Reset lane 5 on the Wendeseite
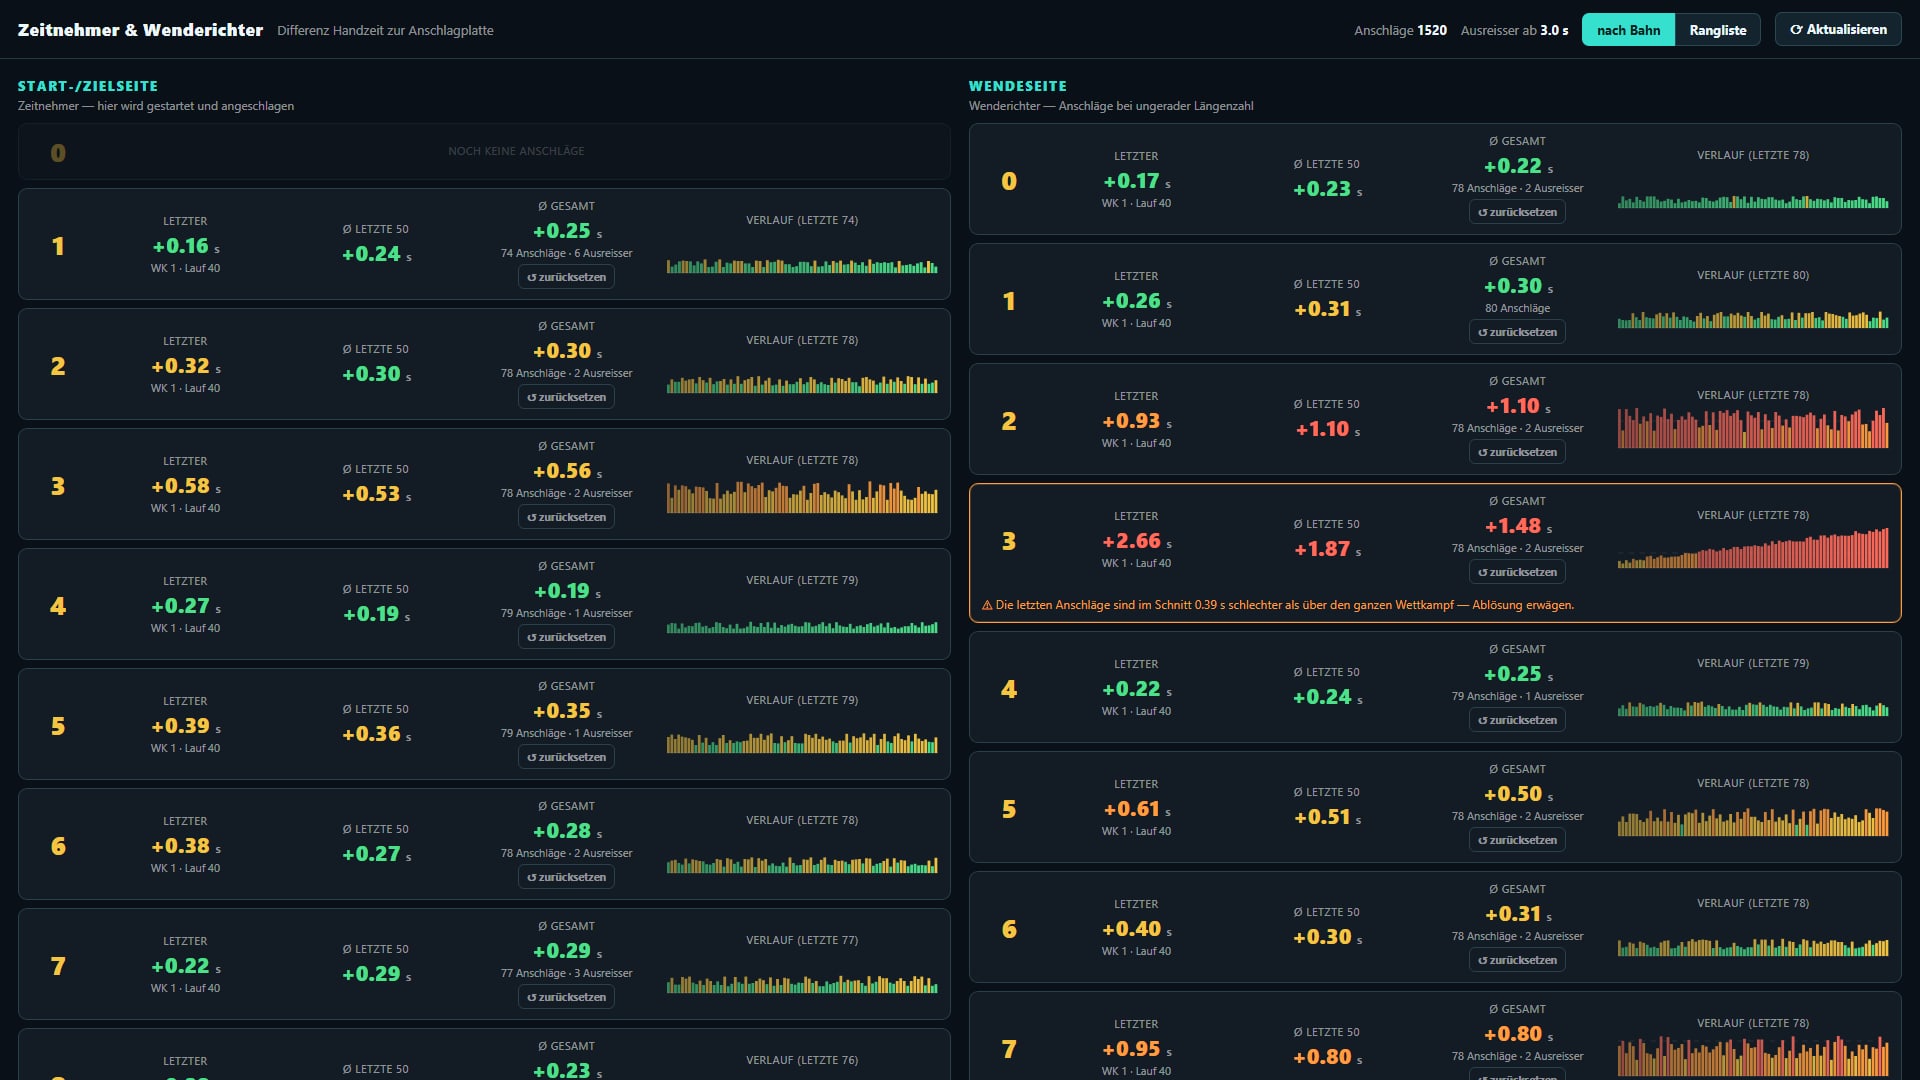This screenshot has height=1080, width=1920. pyautogui.click(x=1517, y=840)
